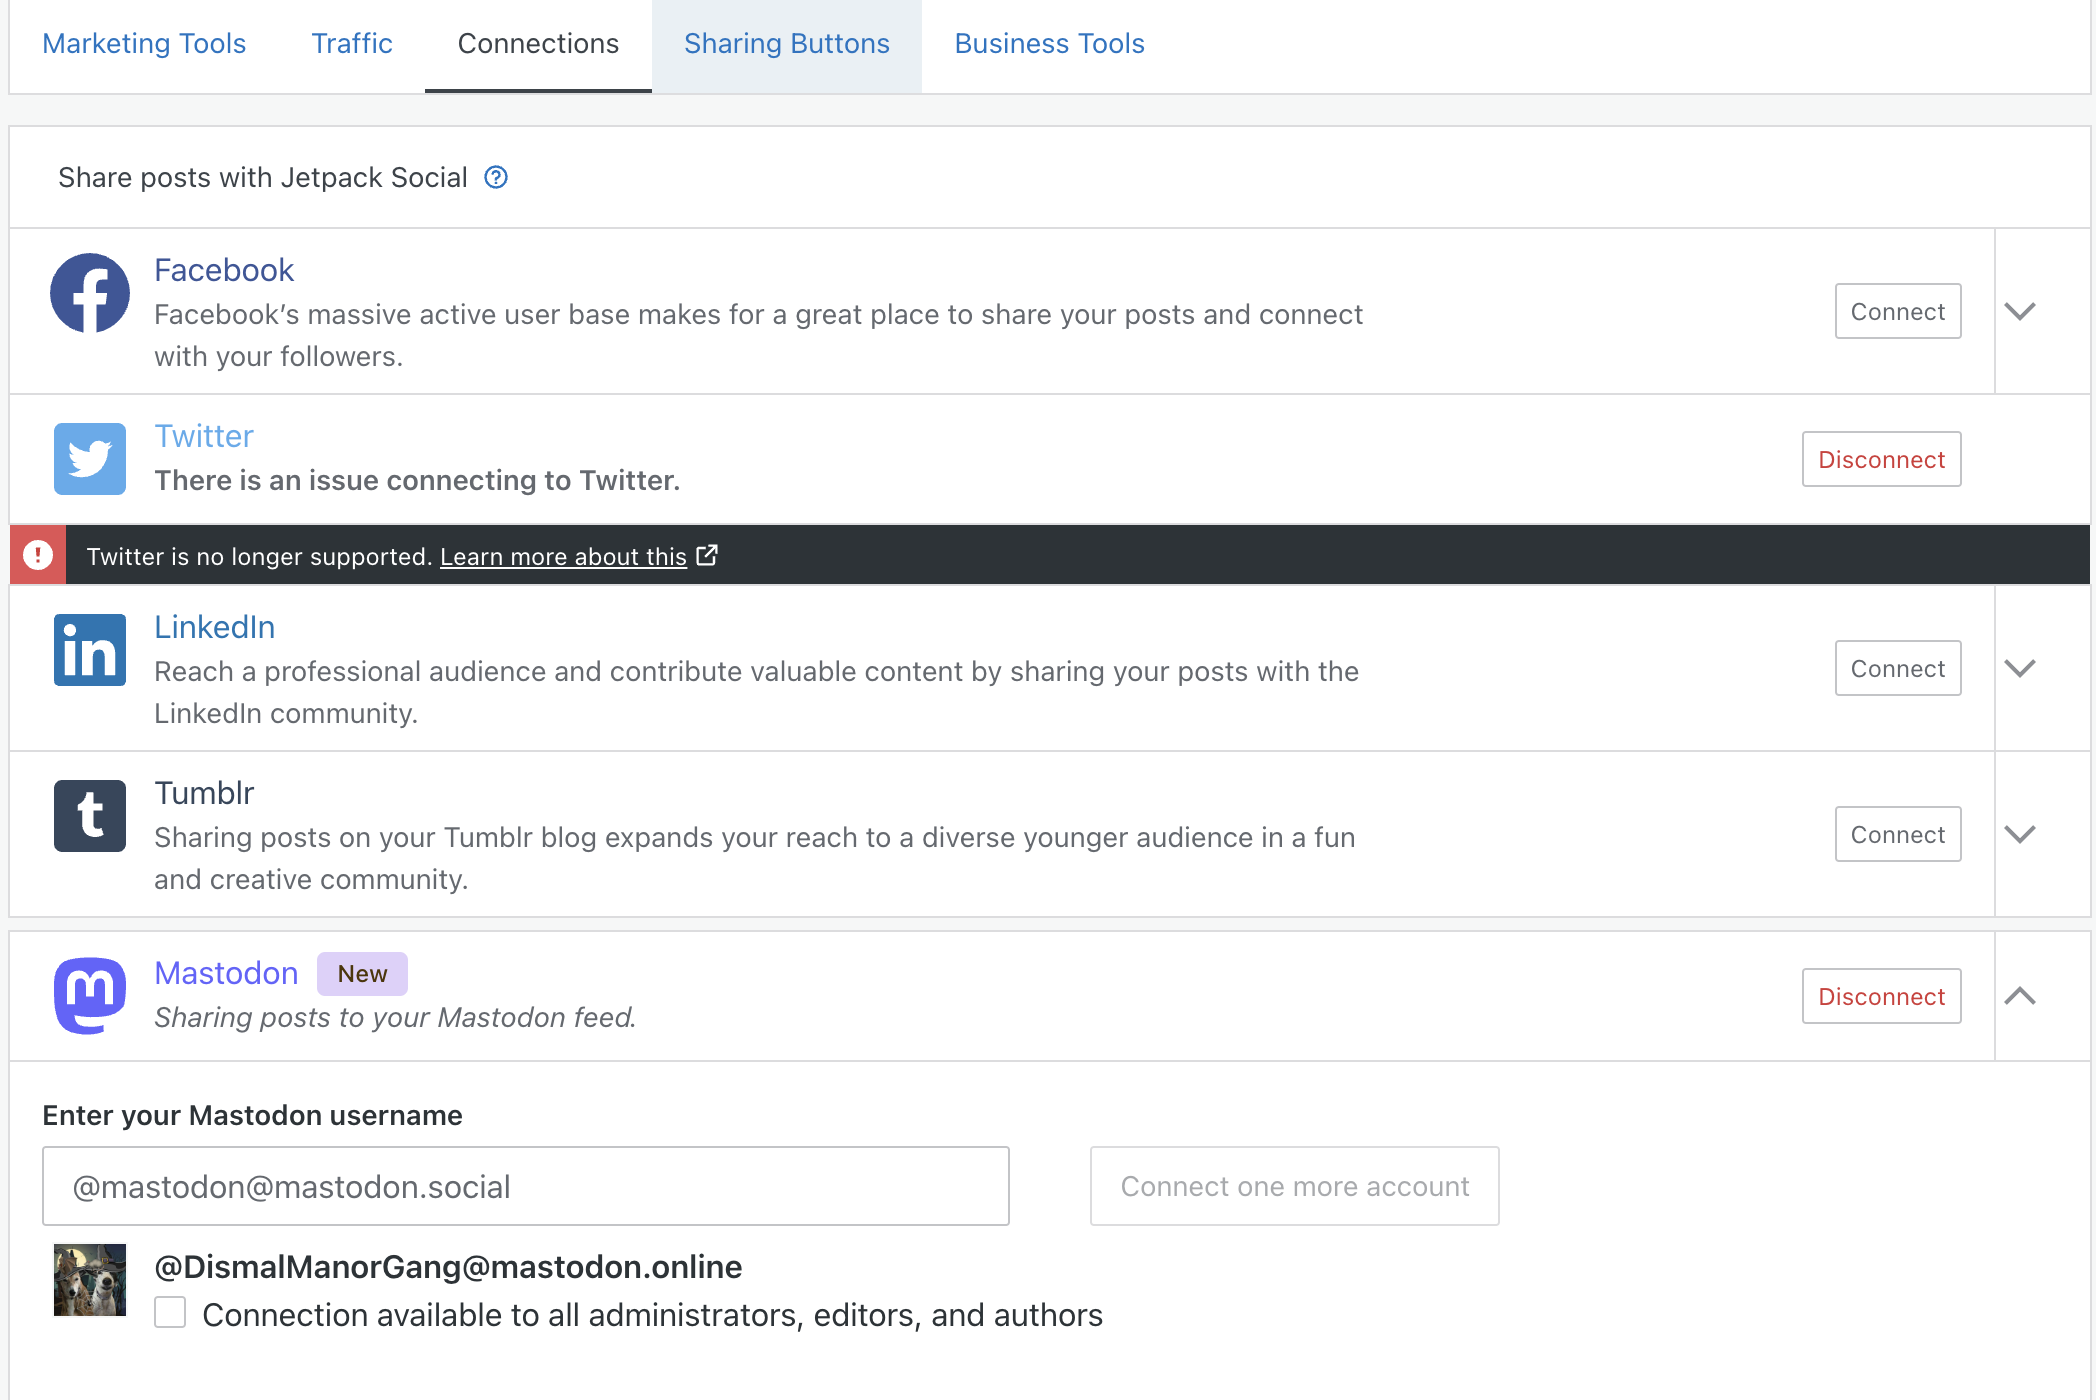Click external link icon beside Learn more
This screenshot has width=2096, height=1400.
tap(707, 555)
